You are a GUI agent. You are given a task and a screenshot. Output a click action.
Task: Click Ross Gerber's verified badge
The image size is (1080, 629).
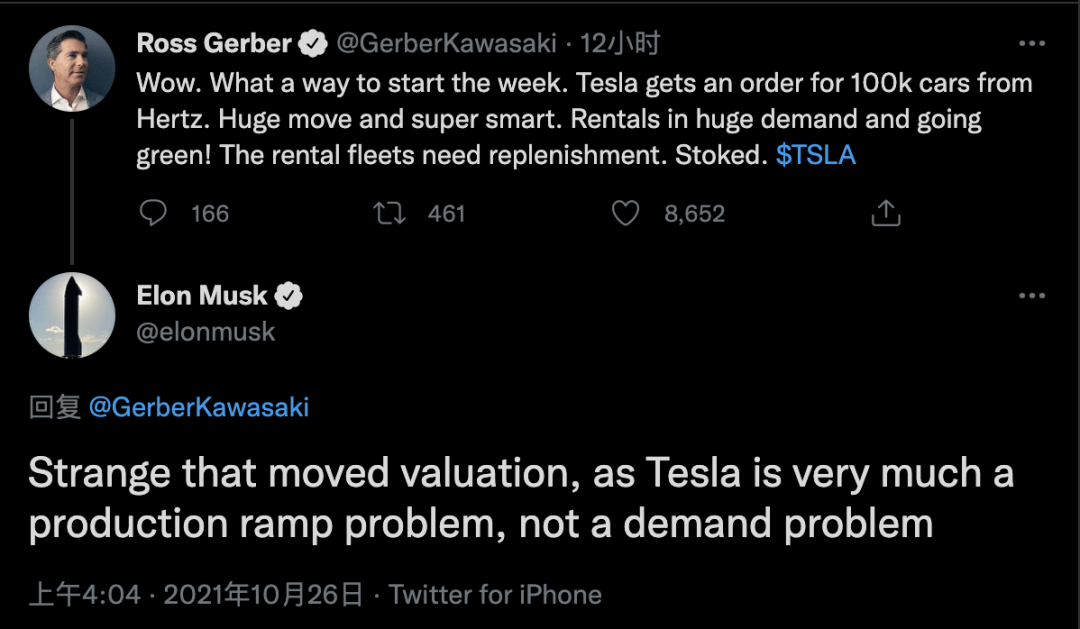coord(313,43)
